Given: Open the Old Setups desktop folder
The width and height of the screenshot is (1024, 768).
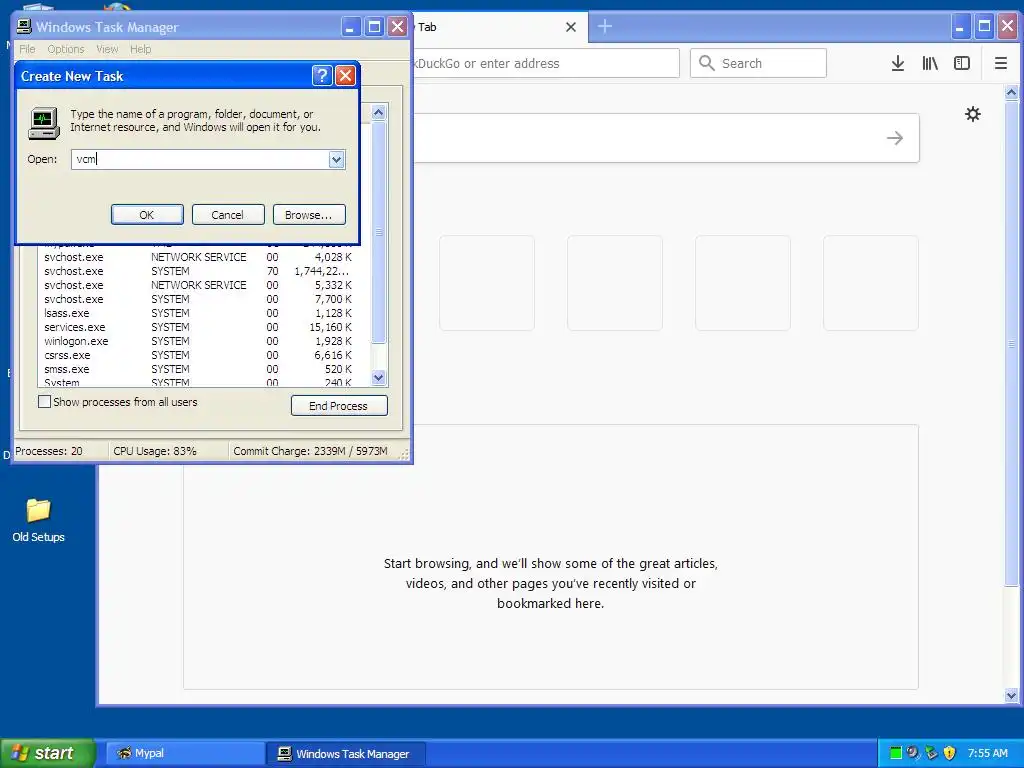Looking at the screenshot, I should coord(39,520).
